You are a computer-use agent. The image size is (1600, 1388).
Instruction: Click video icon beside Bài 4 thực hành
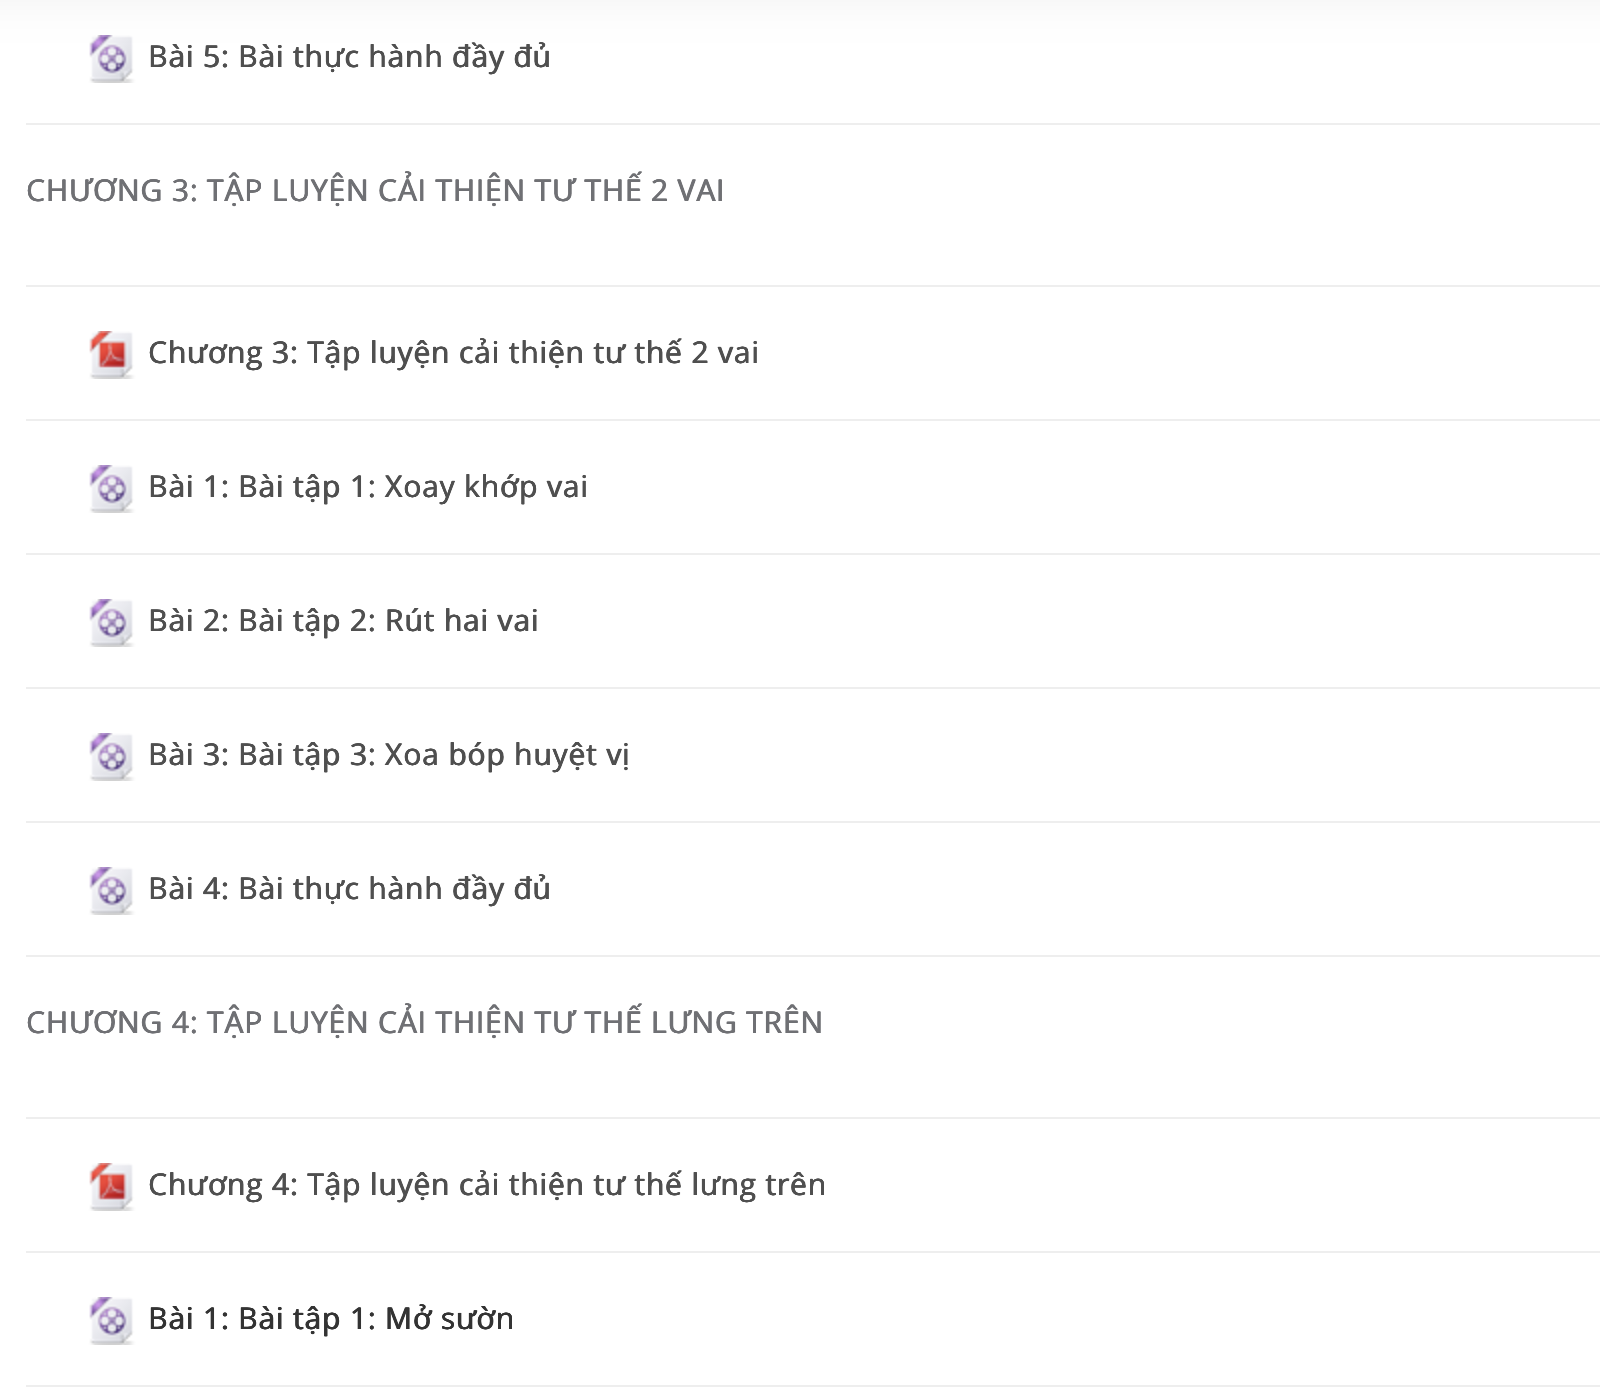pos(111,890)
